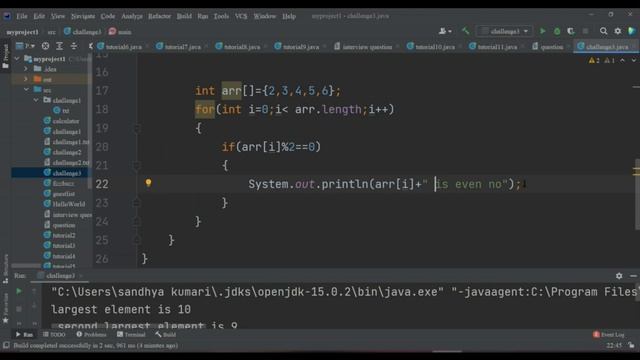Screen dimensions: 640x360
Task: Collapse all in Project panel toolbar
Action: pos(74,46)
